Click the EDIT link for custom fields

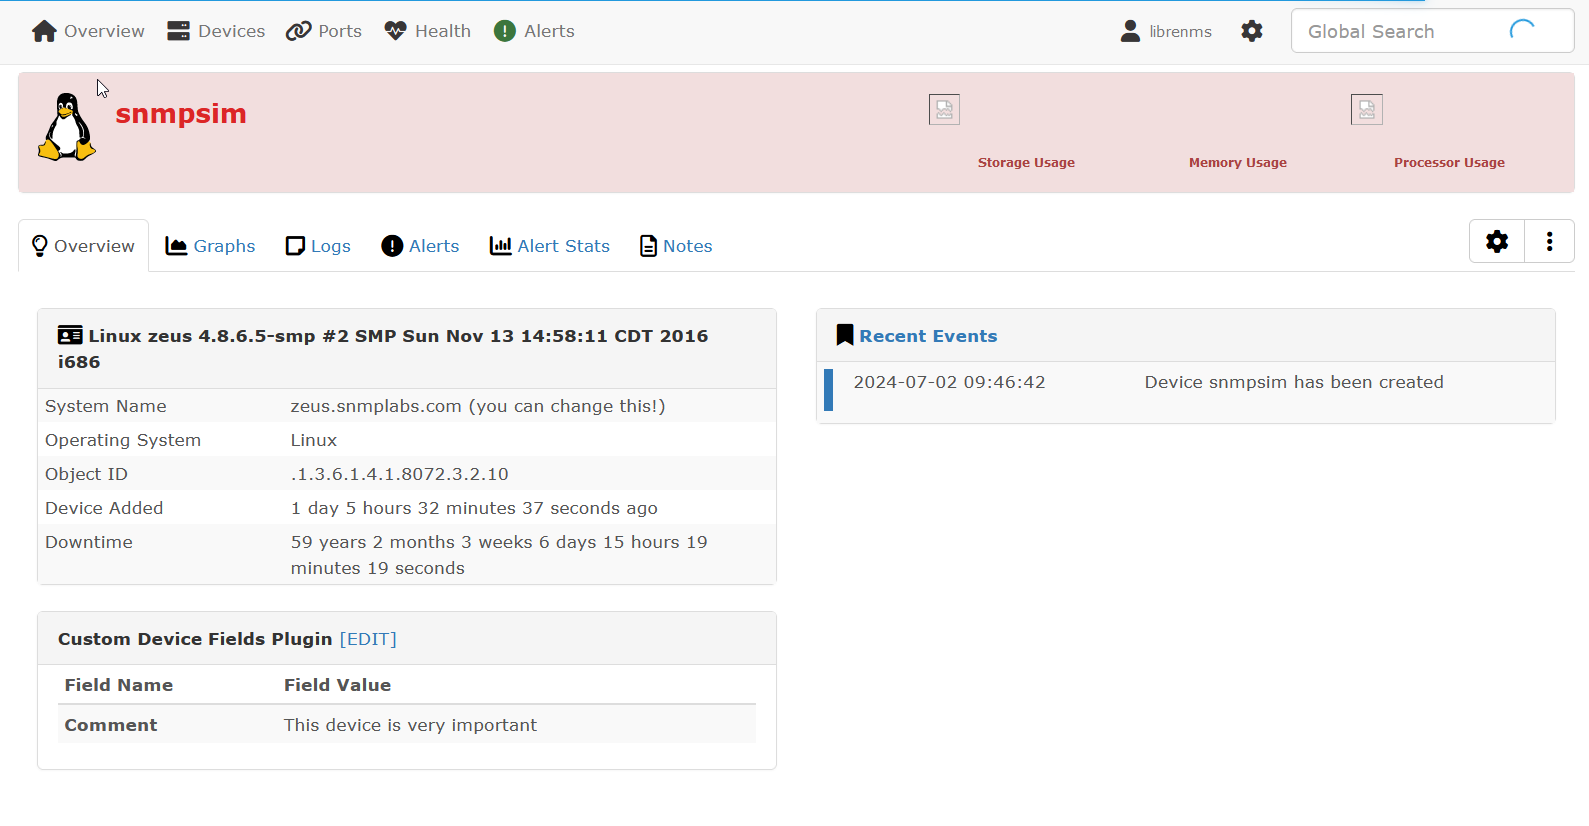coord(368,639)
